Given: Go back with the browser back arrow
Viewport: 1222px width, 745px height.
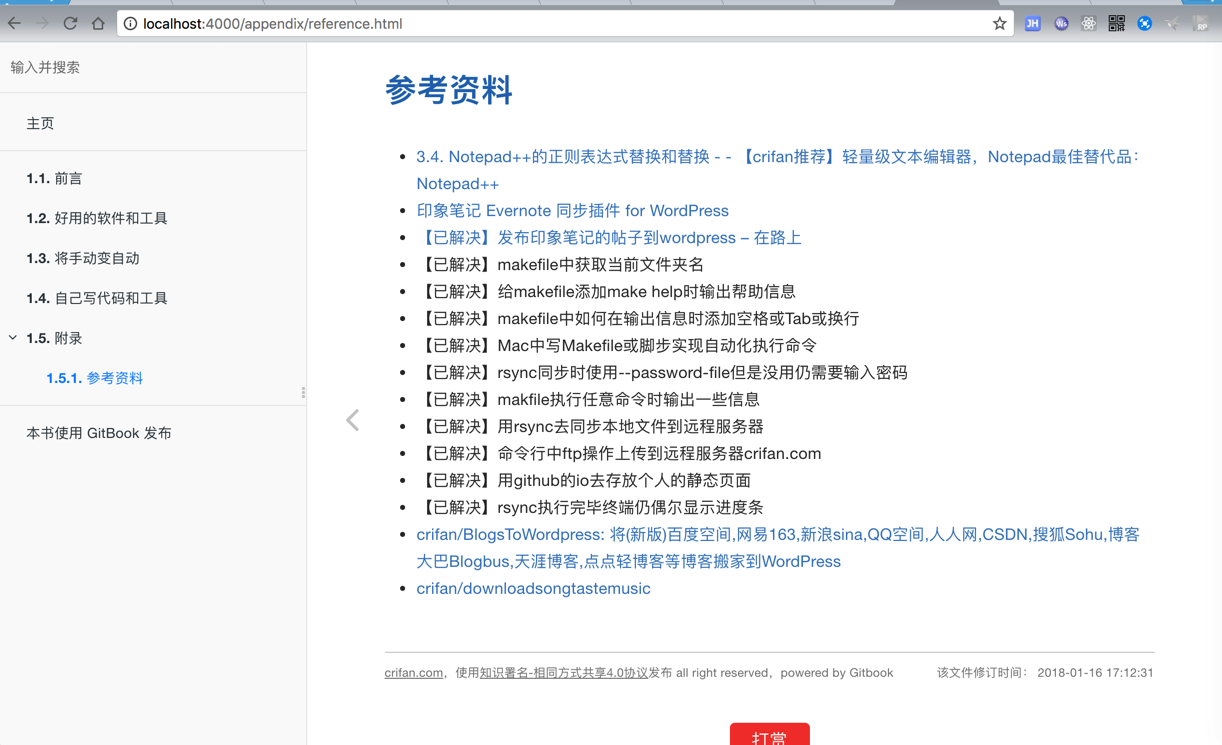Looking at the screenshot, I should click(14, 23).
